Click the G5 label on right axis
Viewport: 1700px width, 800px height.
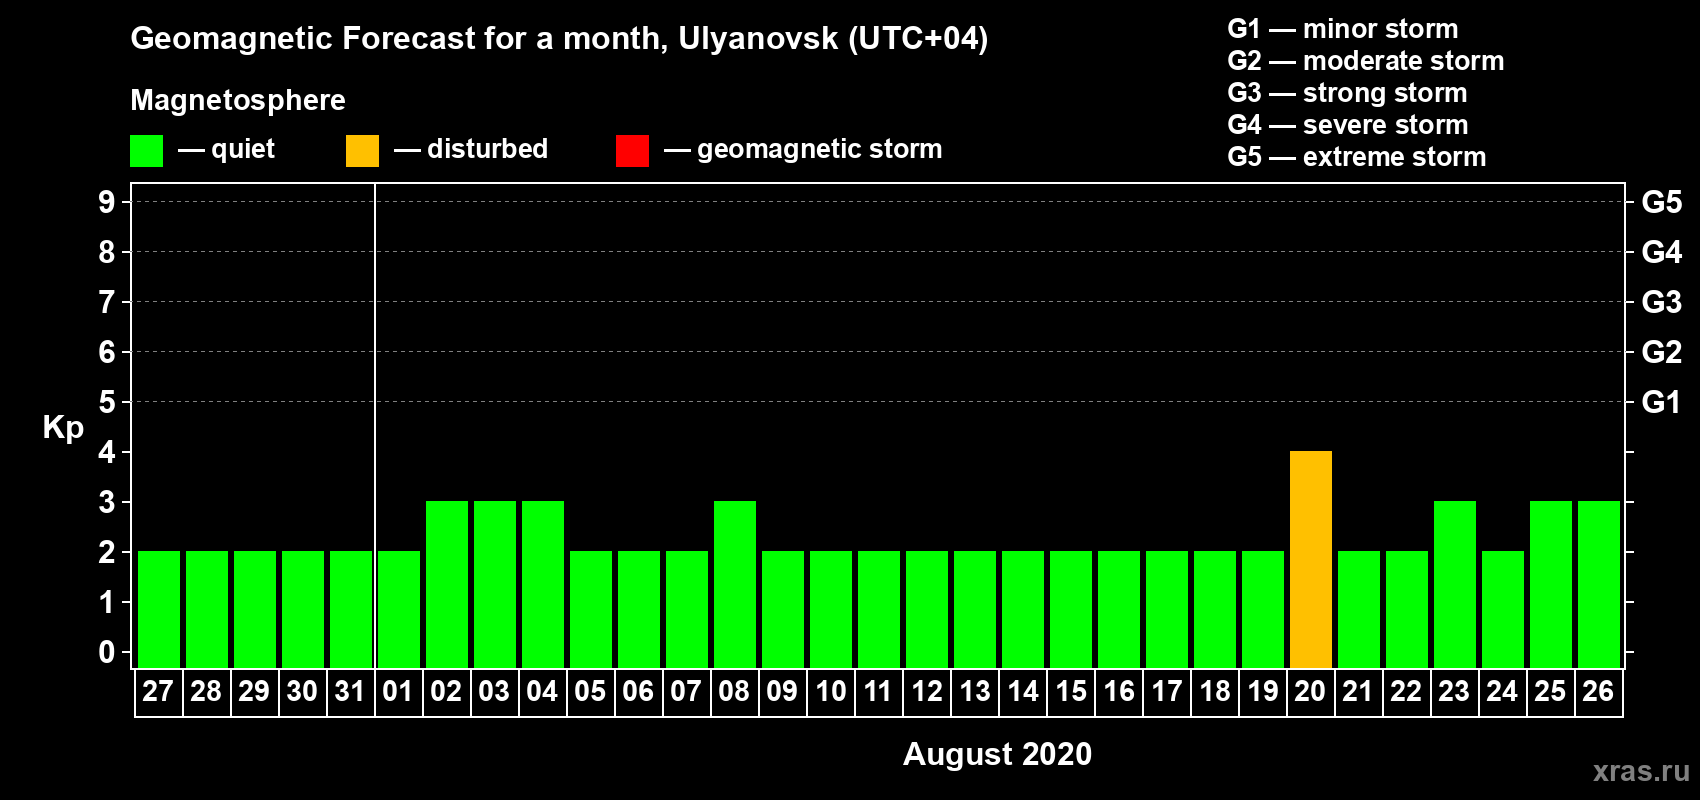coord(1662,202)
